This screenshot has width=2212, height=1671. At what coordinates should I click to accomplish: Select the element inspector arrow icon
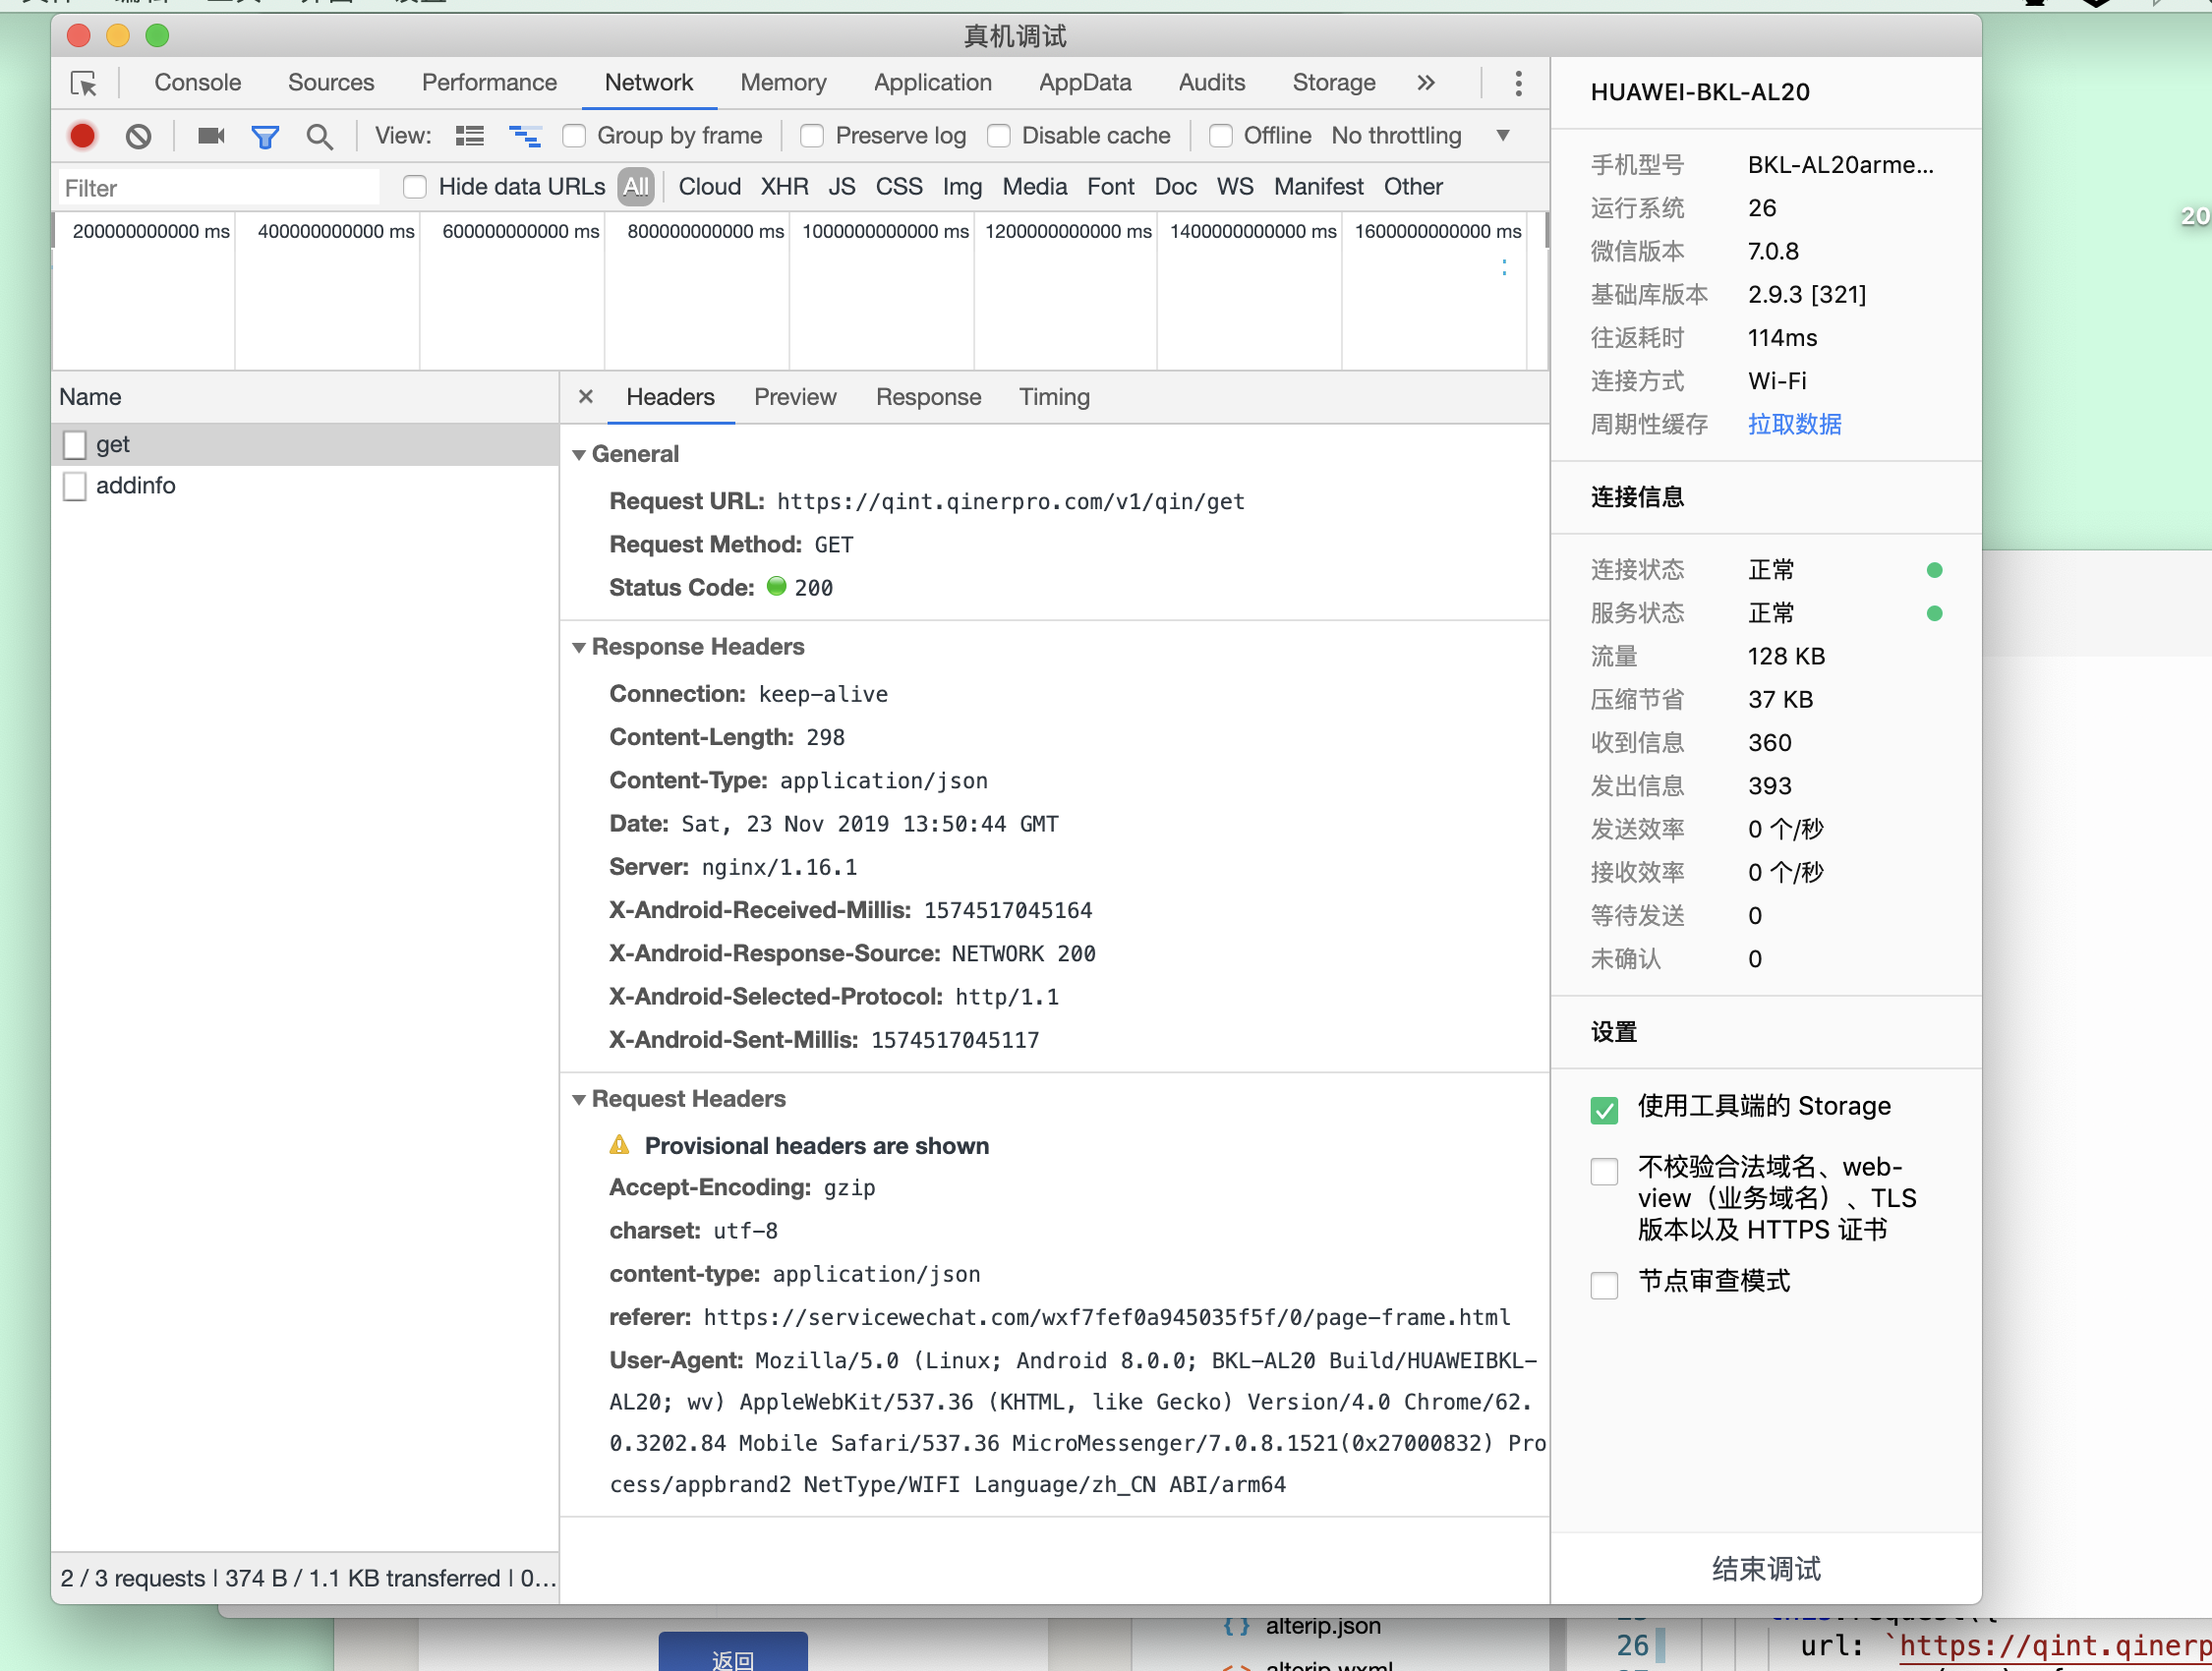84,83
